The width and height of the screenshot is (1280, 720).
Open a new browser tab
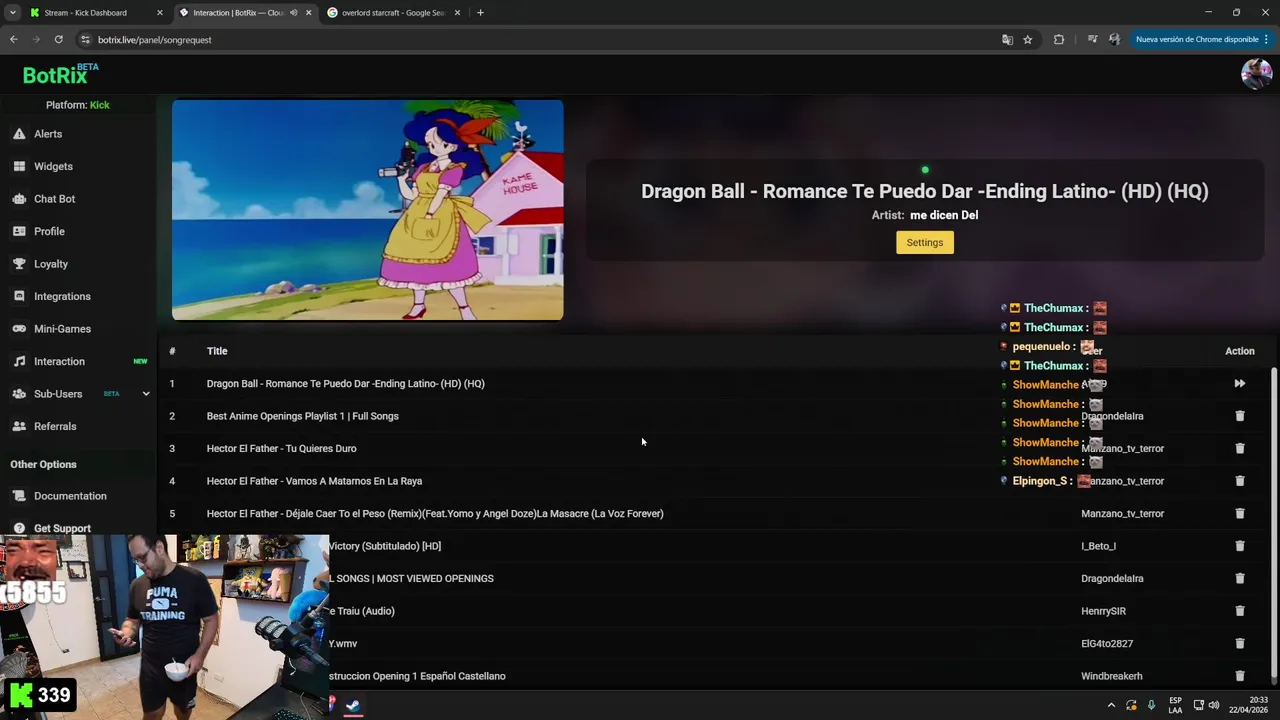pyautogui.click(x=480, y=13)
